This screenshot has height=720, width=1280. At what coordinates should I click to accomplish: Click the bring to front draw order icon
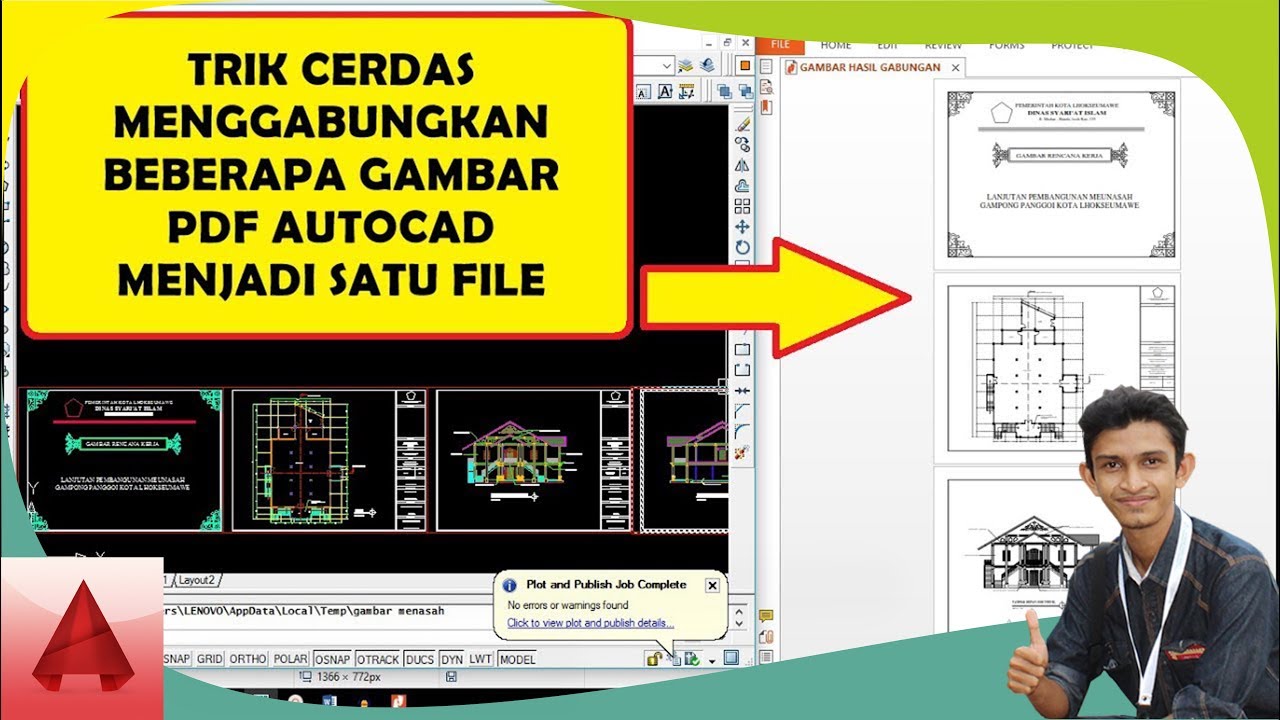pos(725,91)
